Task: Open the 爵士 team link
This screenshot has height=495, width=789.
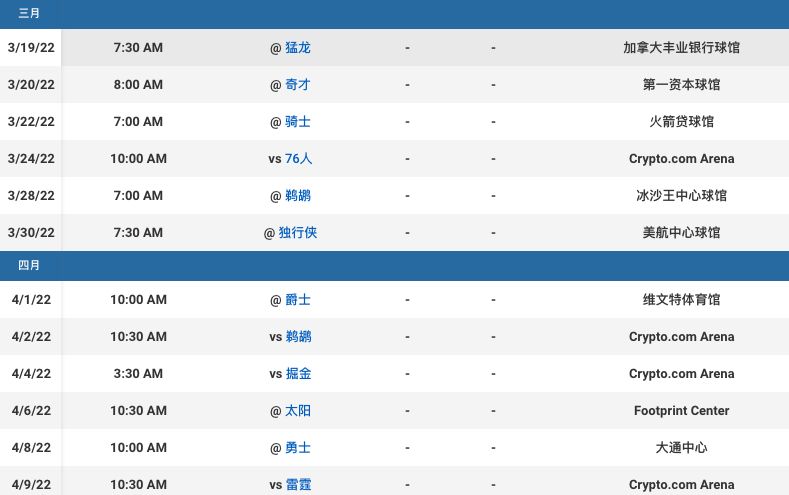Action: point(298,299)
